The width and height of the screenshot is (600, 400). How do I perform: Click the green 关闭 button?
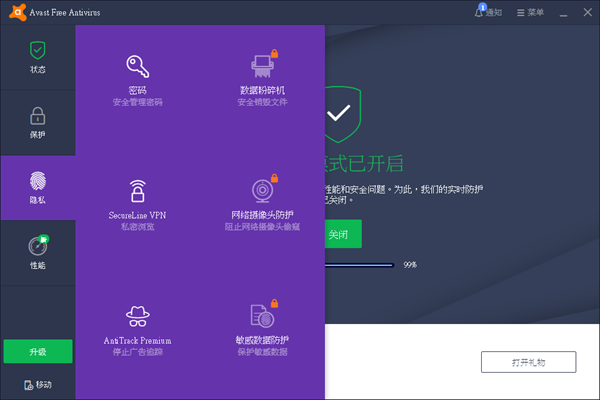(x=343, y=234)
